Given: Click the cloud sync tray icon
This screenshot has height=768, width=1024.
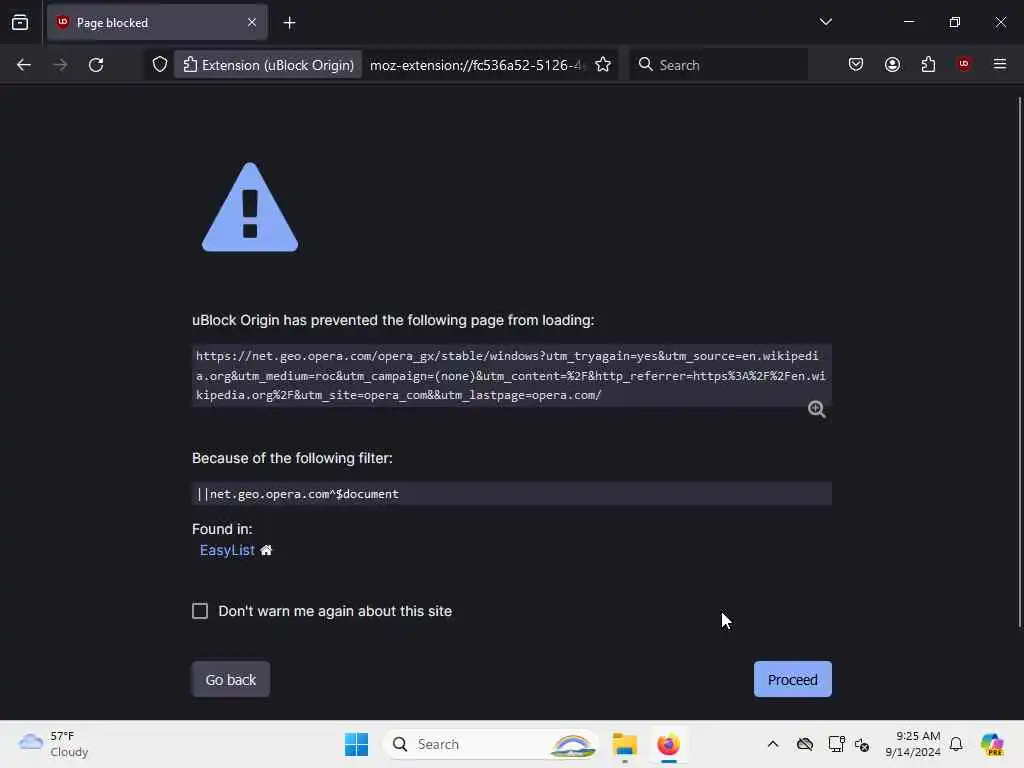Looking at the screenshot, I should (x=805, y=744).
